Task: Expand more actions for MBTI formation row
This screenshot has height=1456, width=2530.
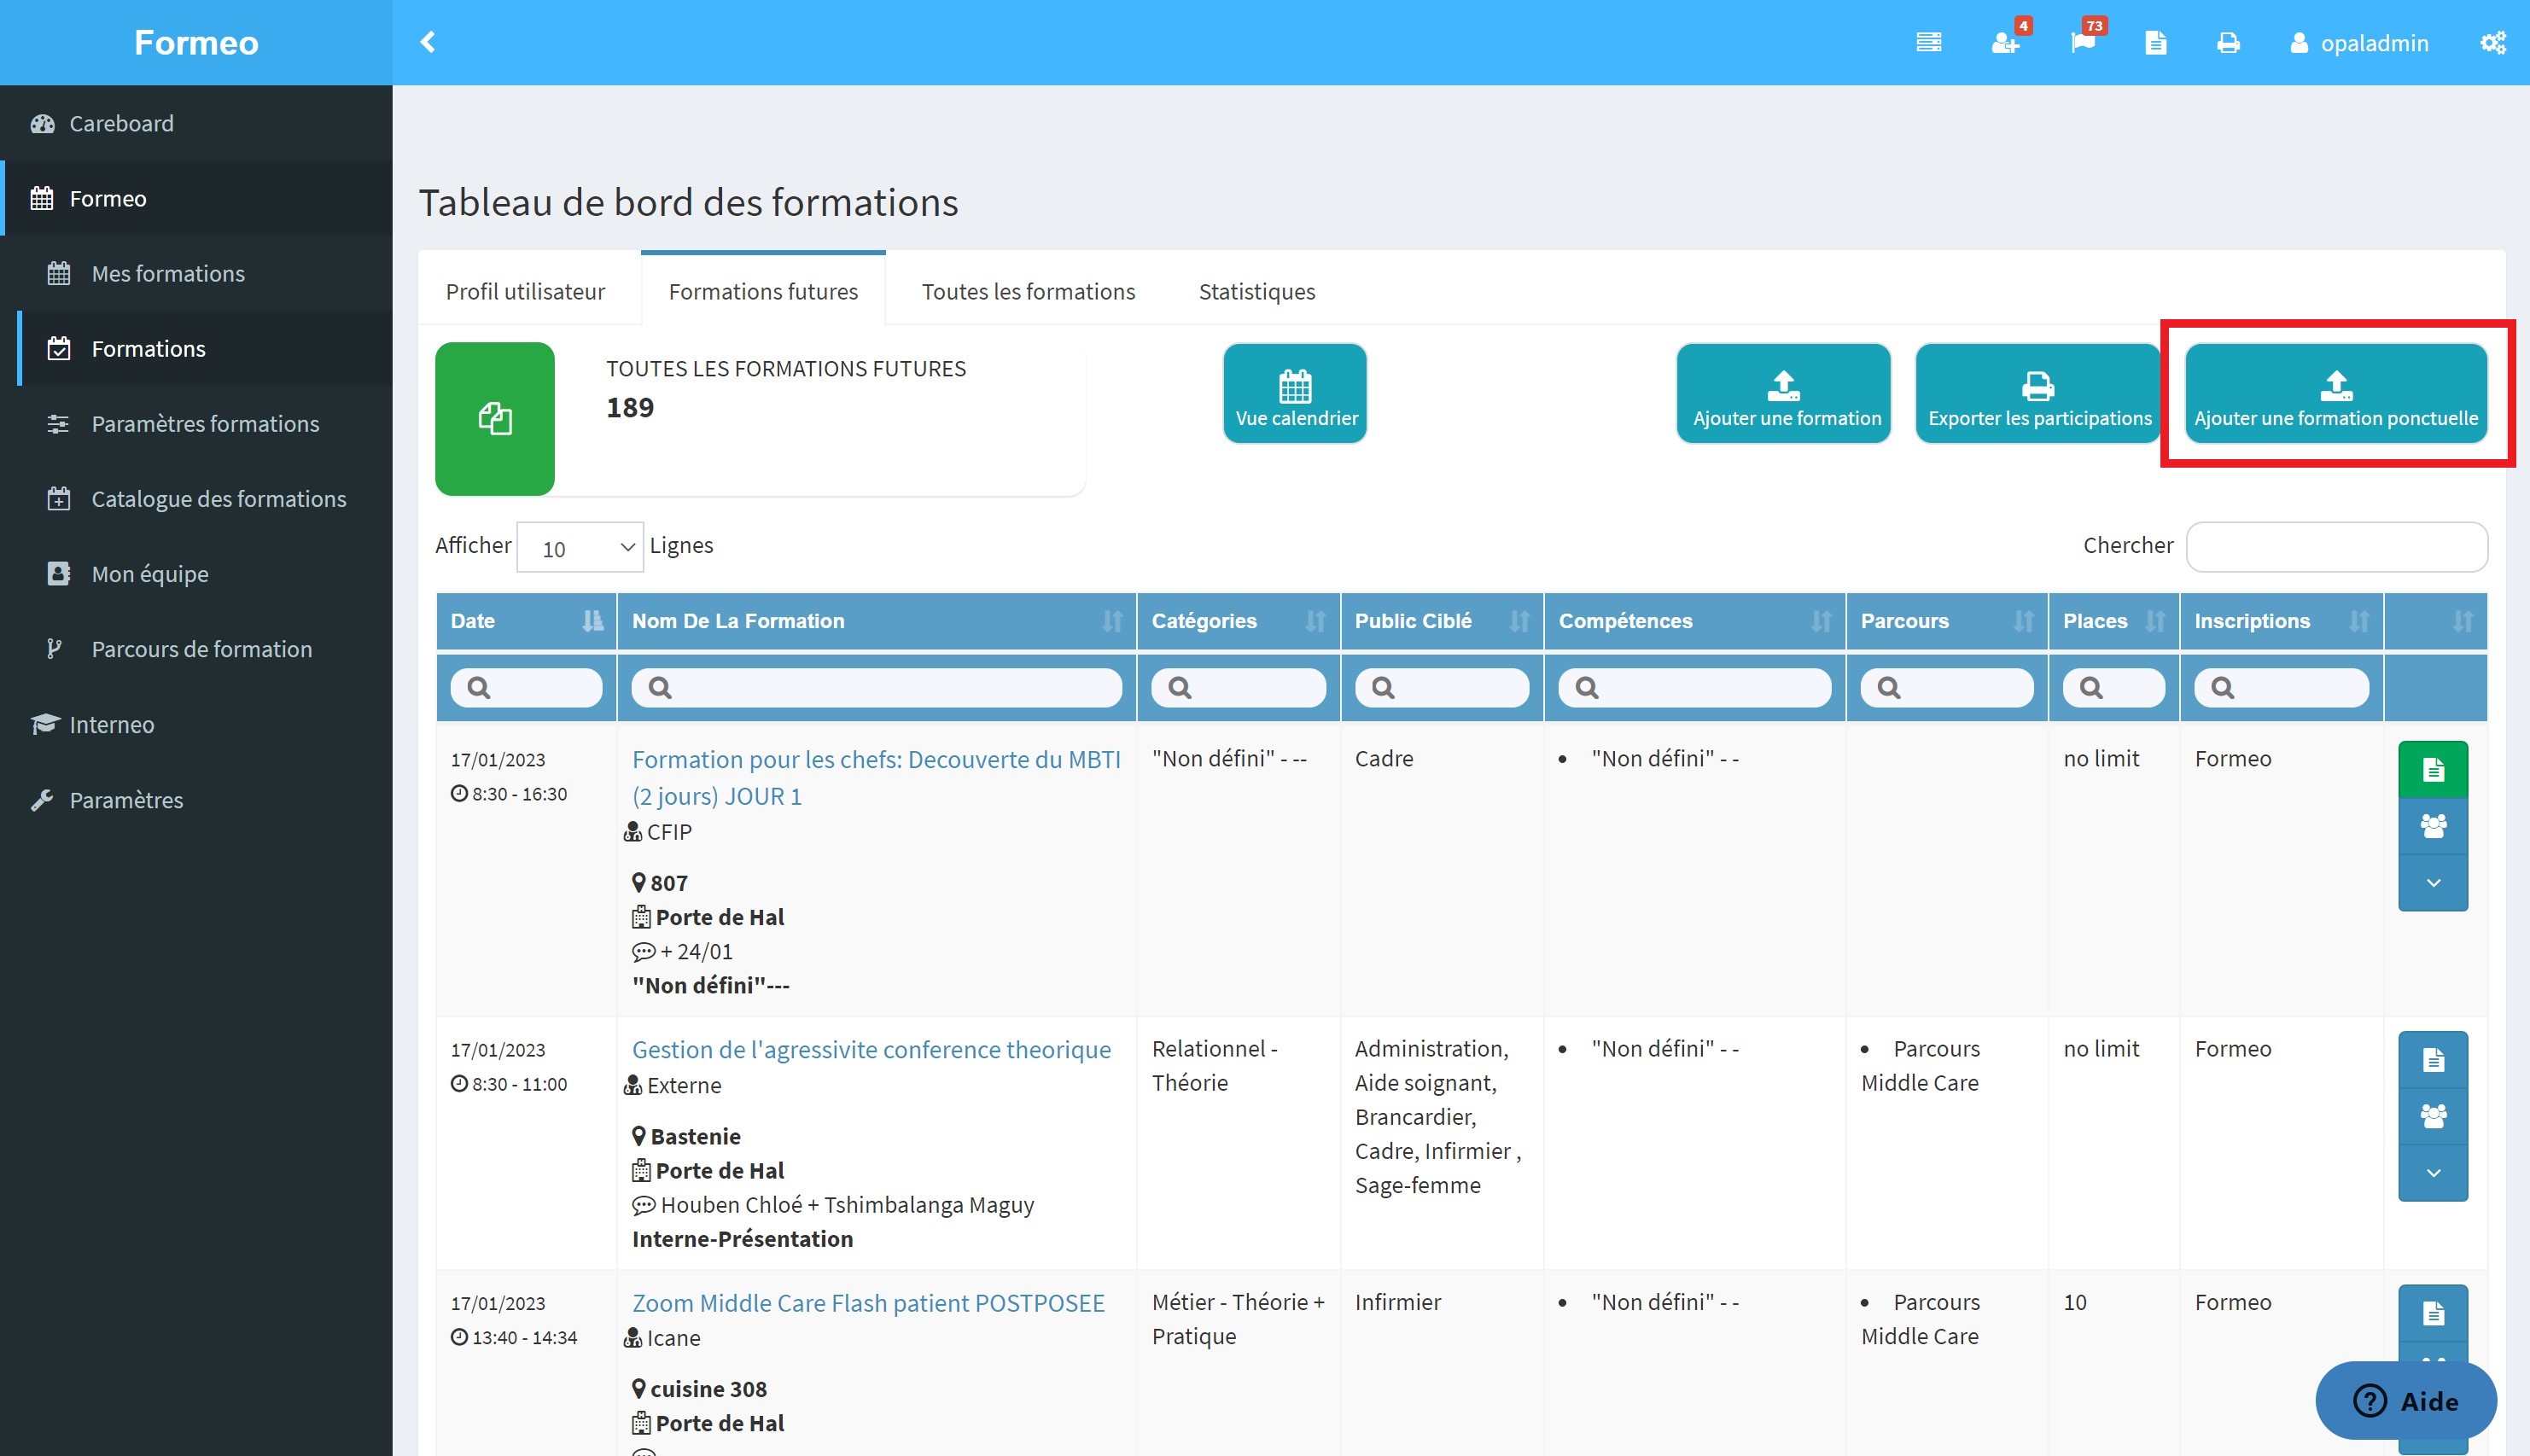Action: (x=2433, y=883)
